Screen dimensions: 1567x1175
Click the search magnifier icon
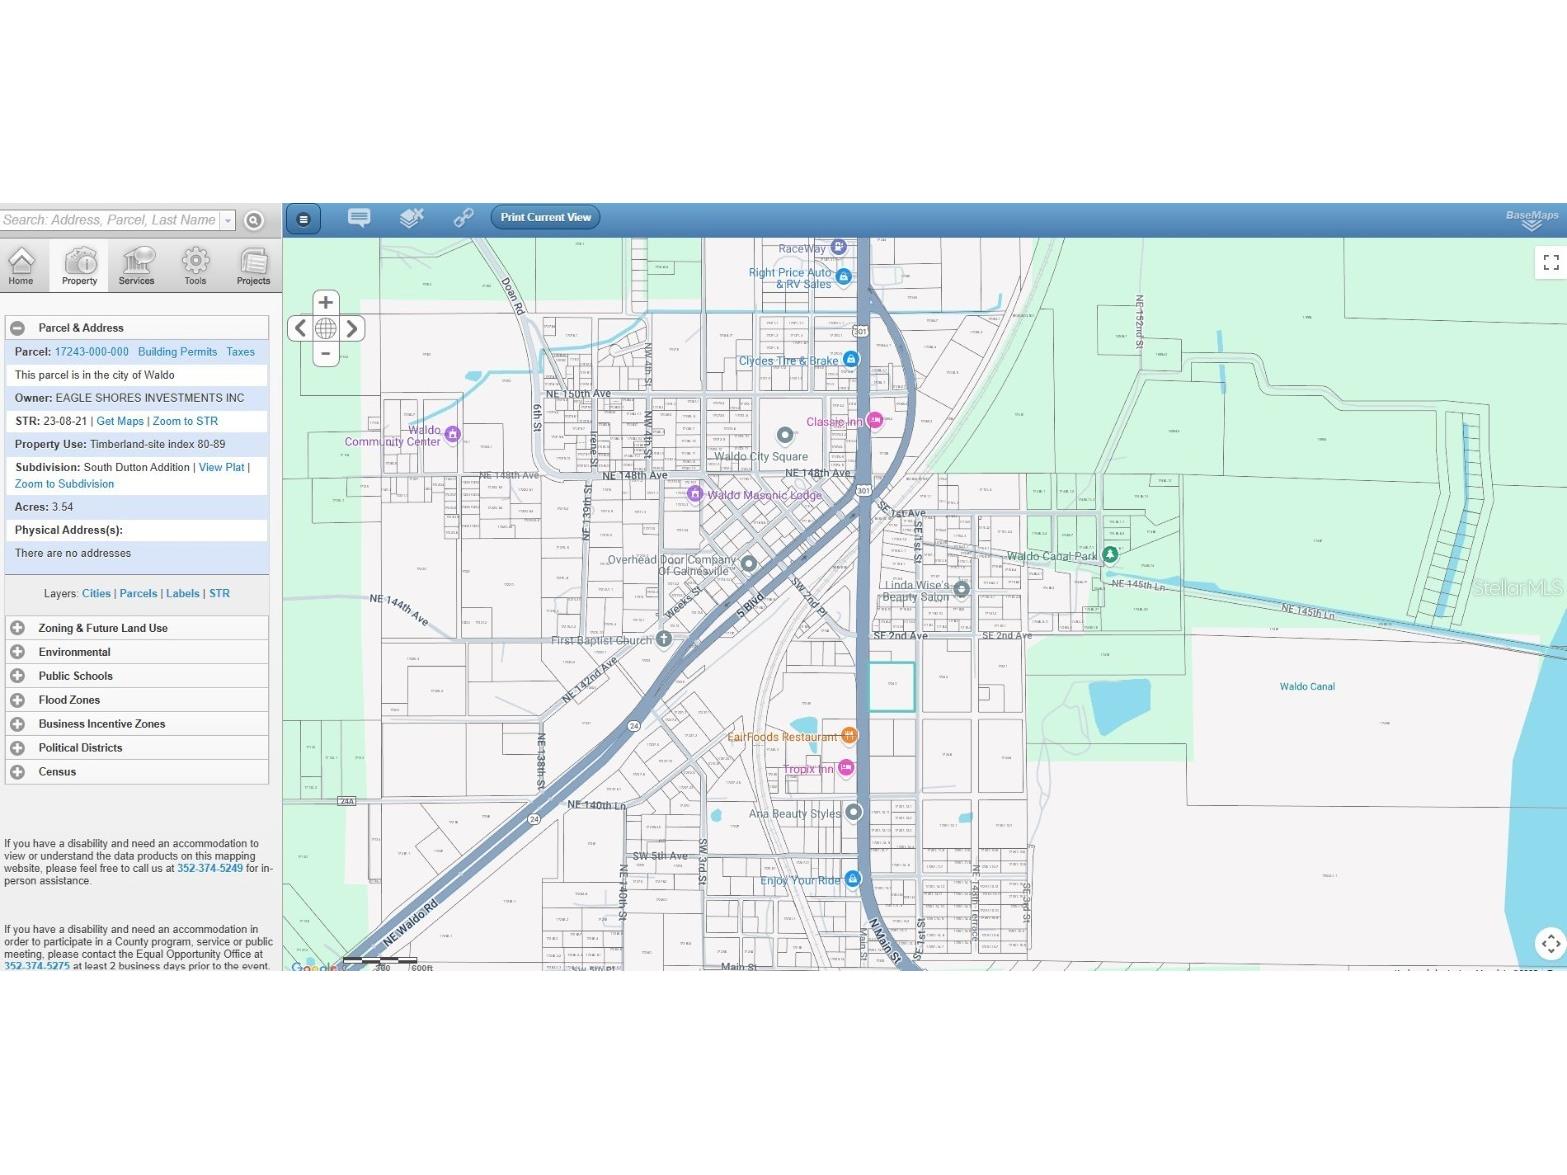254,221
